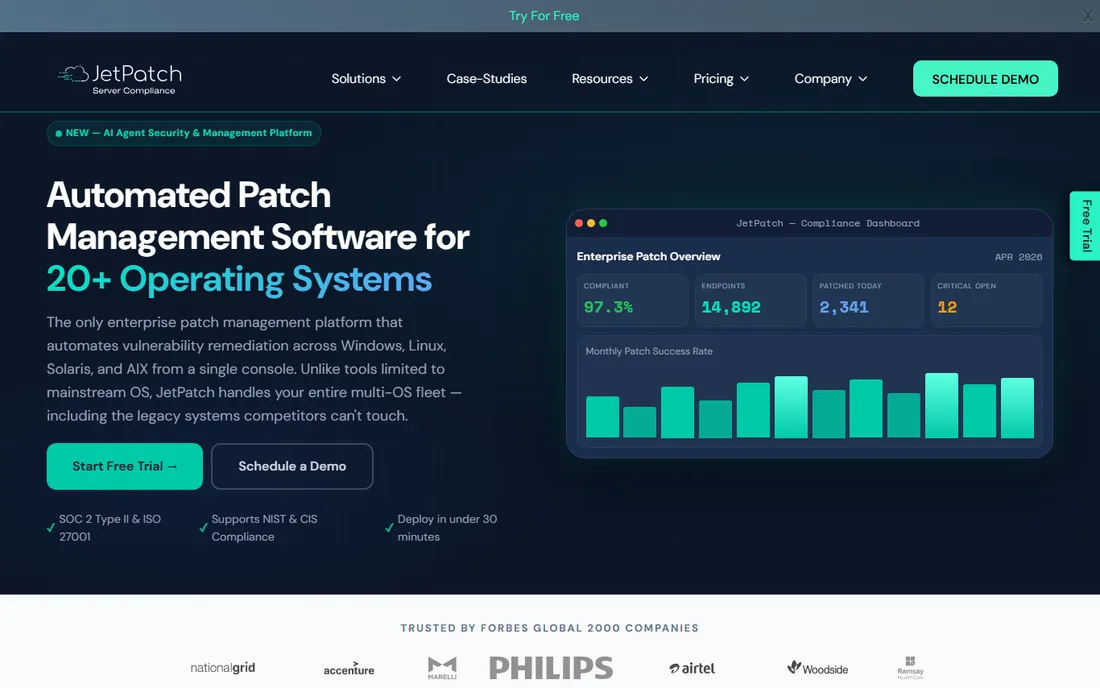
Task: Click the Critical Open 12 card
Action: 986,300
